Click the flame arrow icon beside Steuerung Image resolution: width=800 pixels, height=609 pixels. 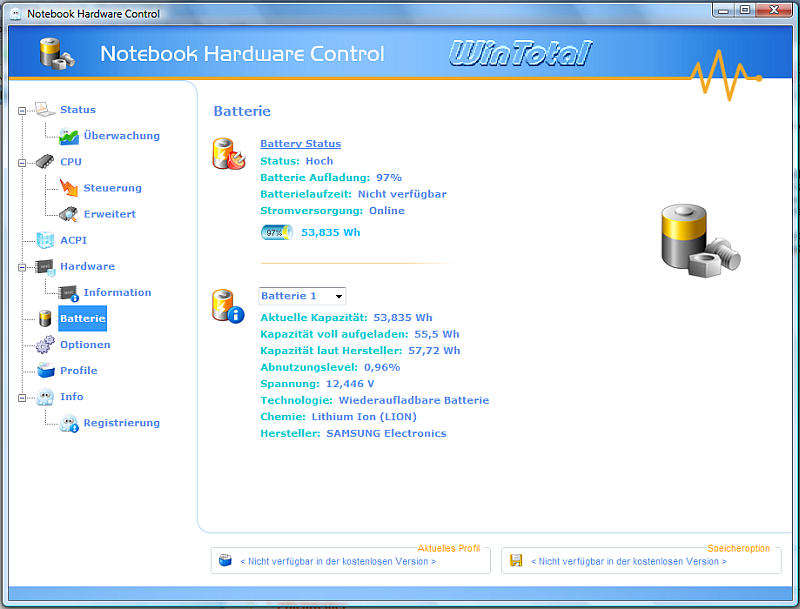point(69,188)
